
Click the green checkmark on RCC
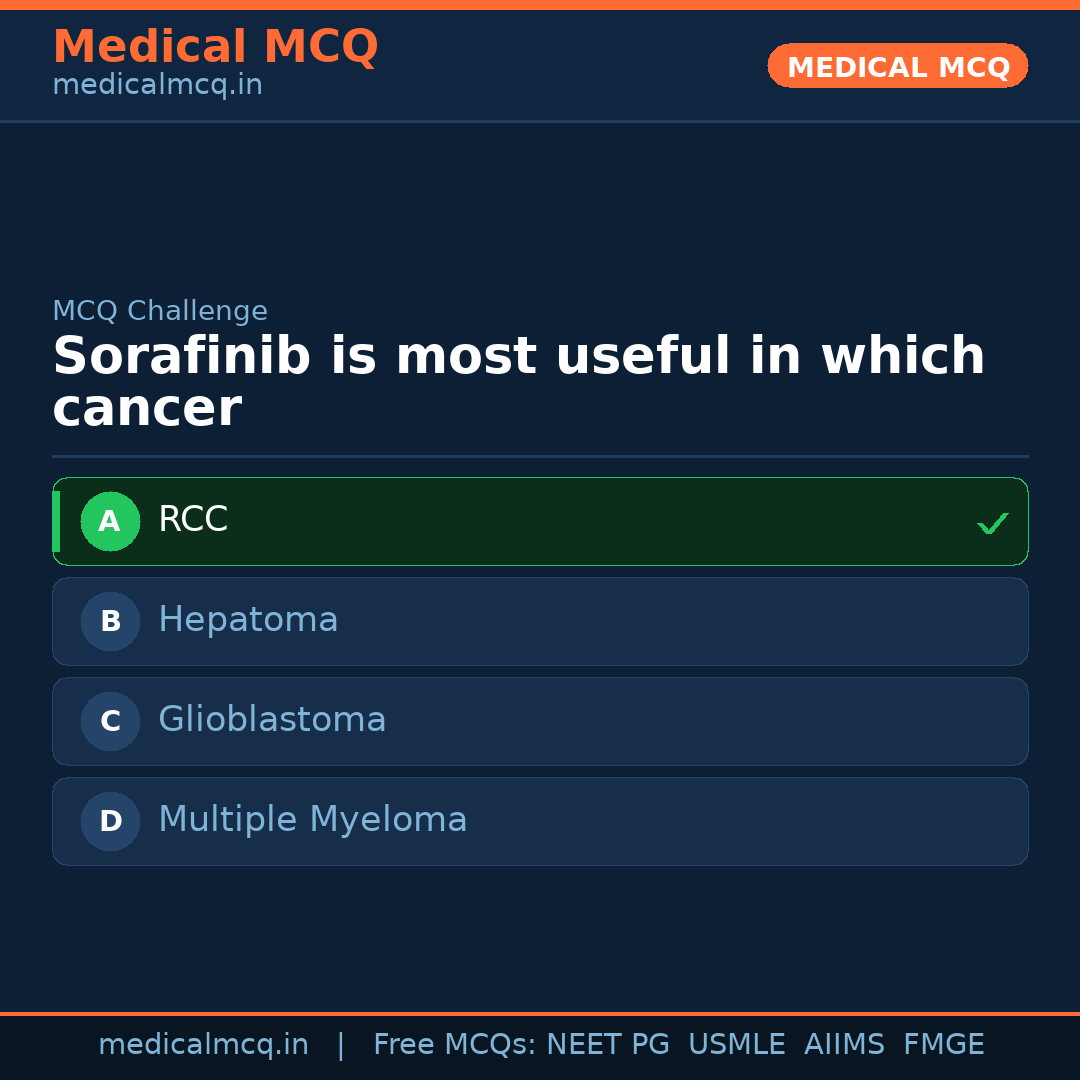pos(992,523)
